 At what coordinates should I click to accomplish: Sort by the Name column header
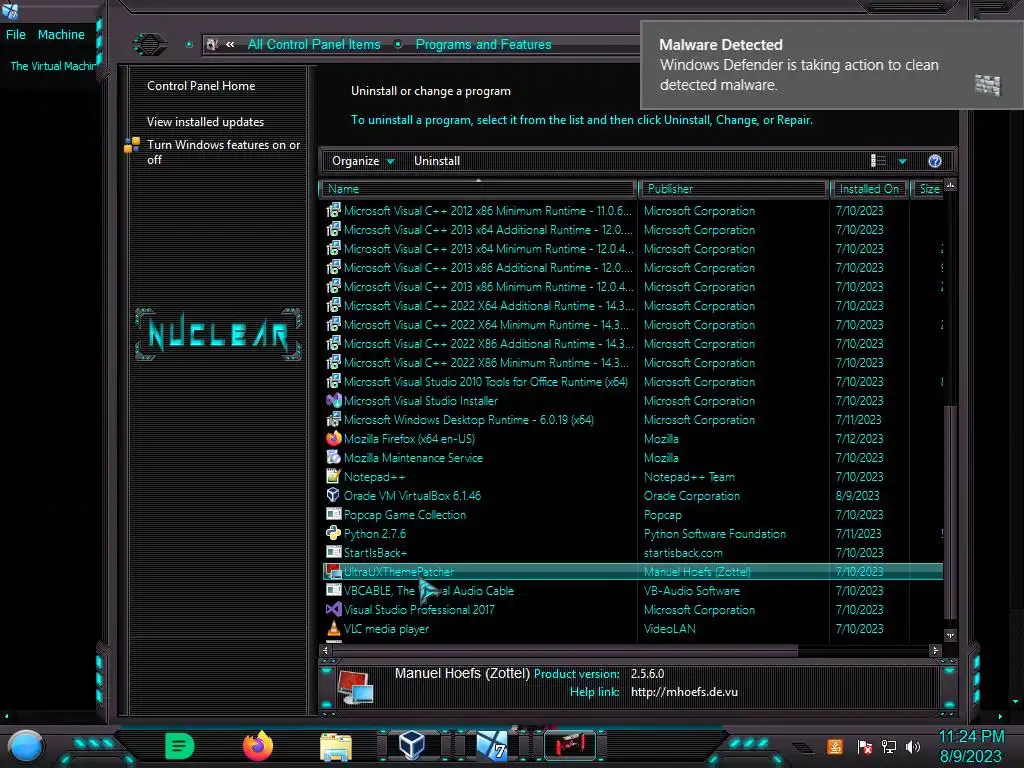pos(478,189)
